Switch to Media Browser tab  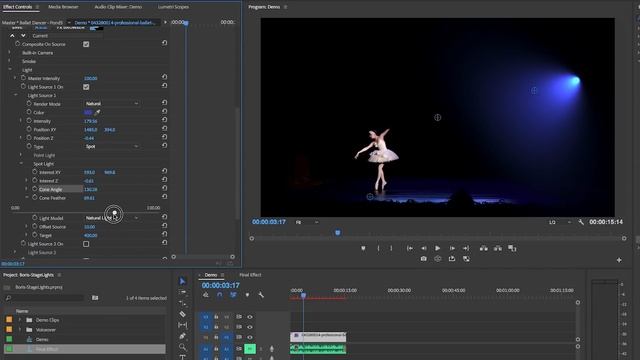[x=63, y=7]
